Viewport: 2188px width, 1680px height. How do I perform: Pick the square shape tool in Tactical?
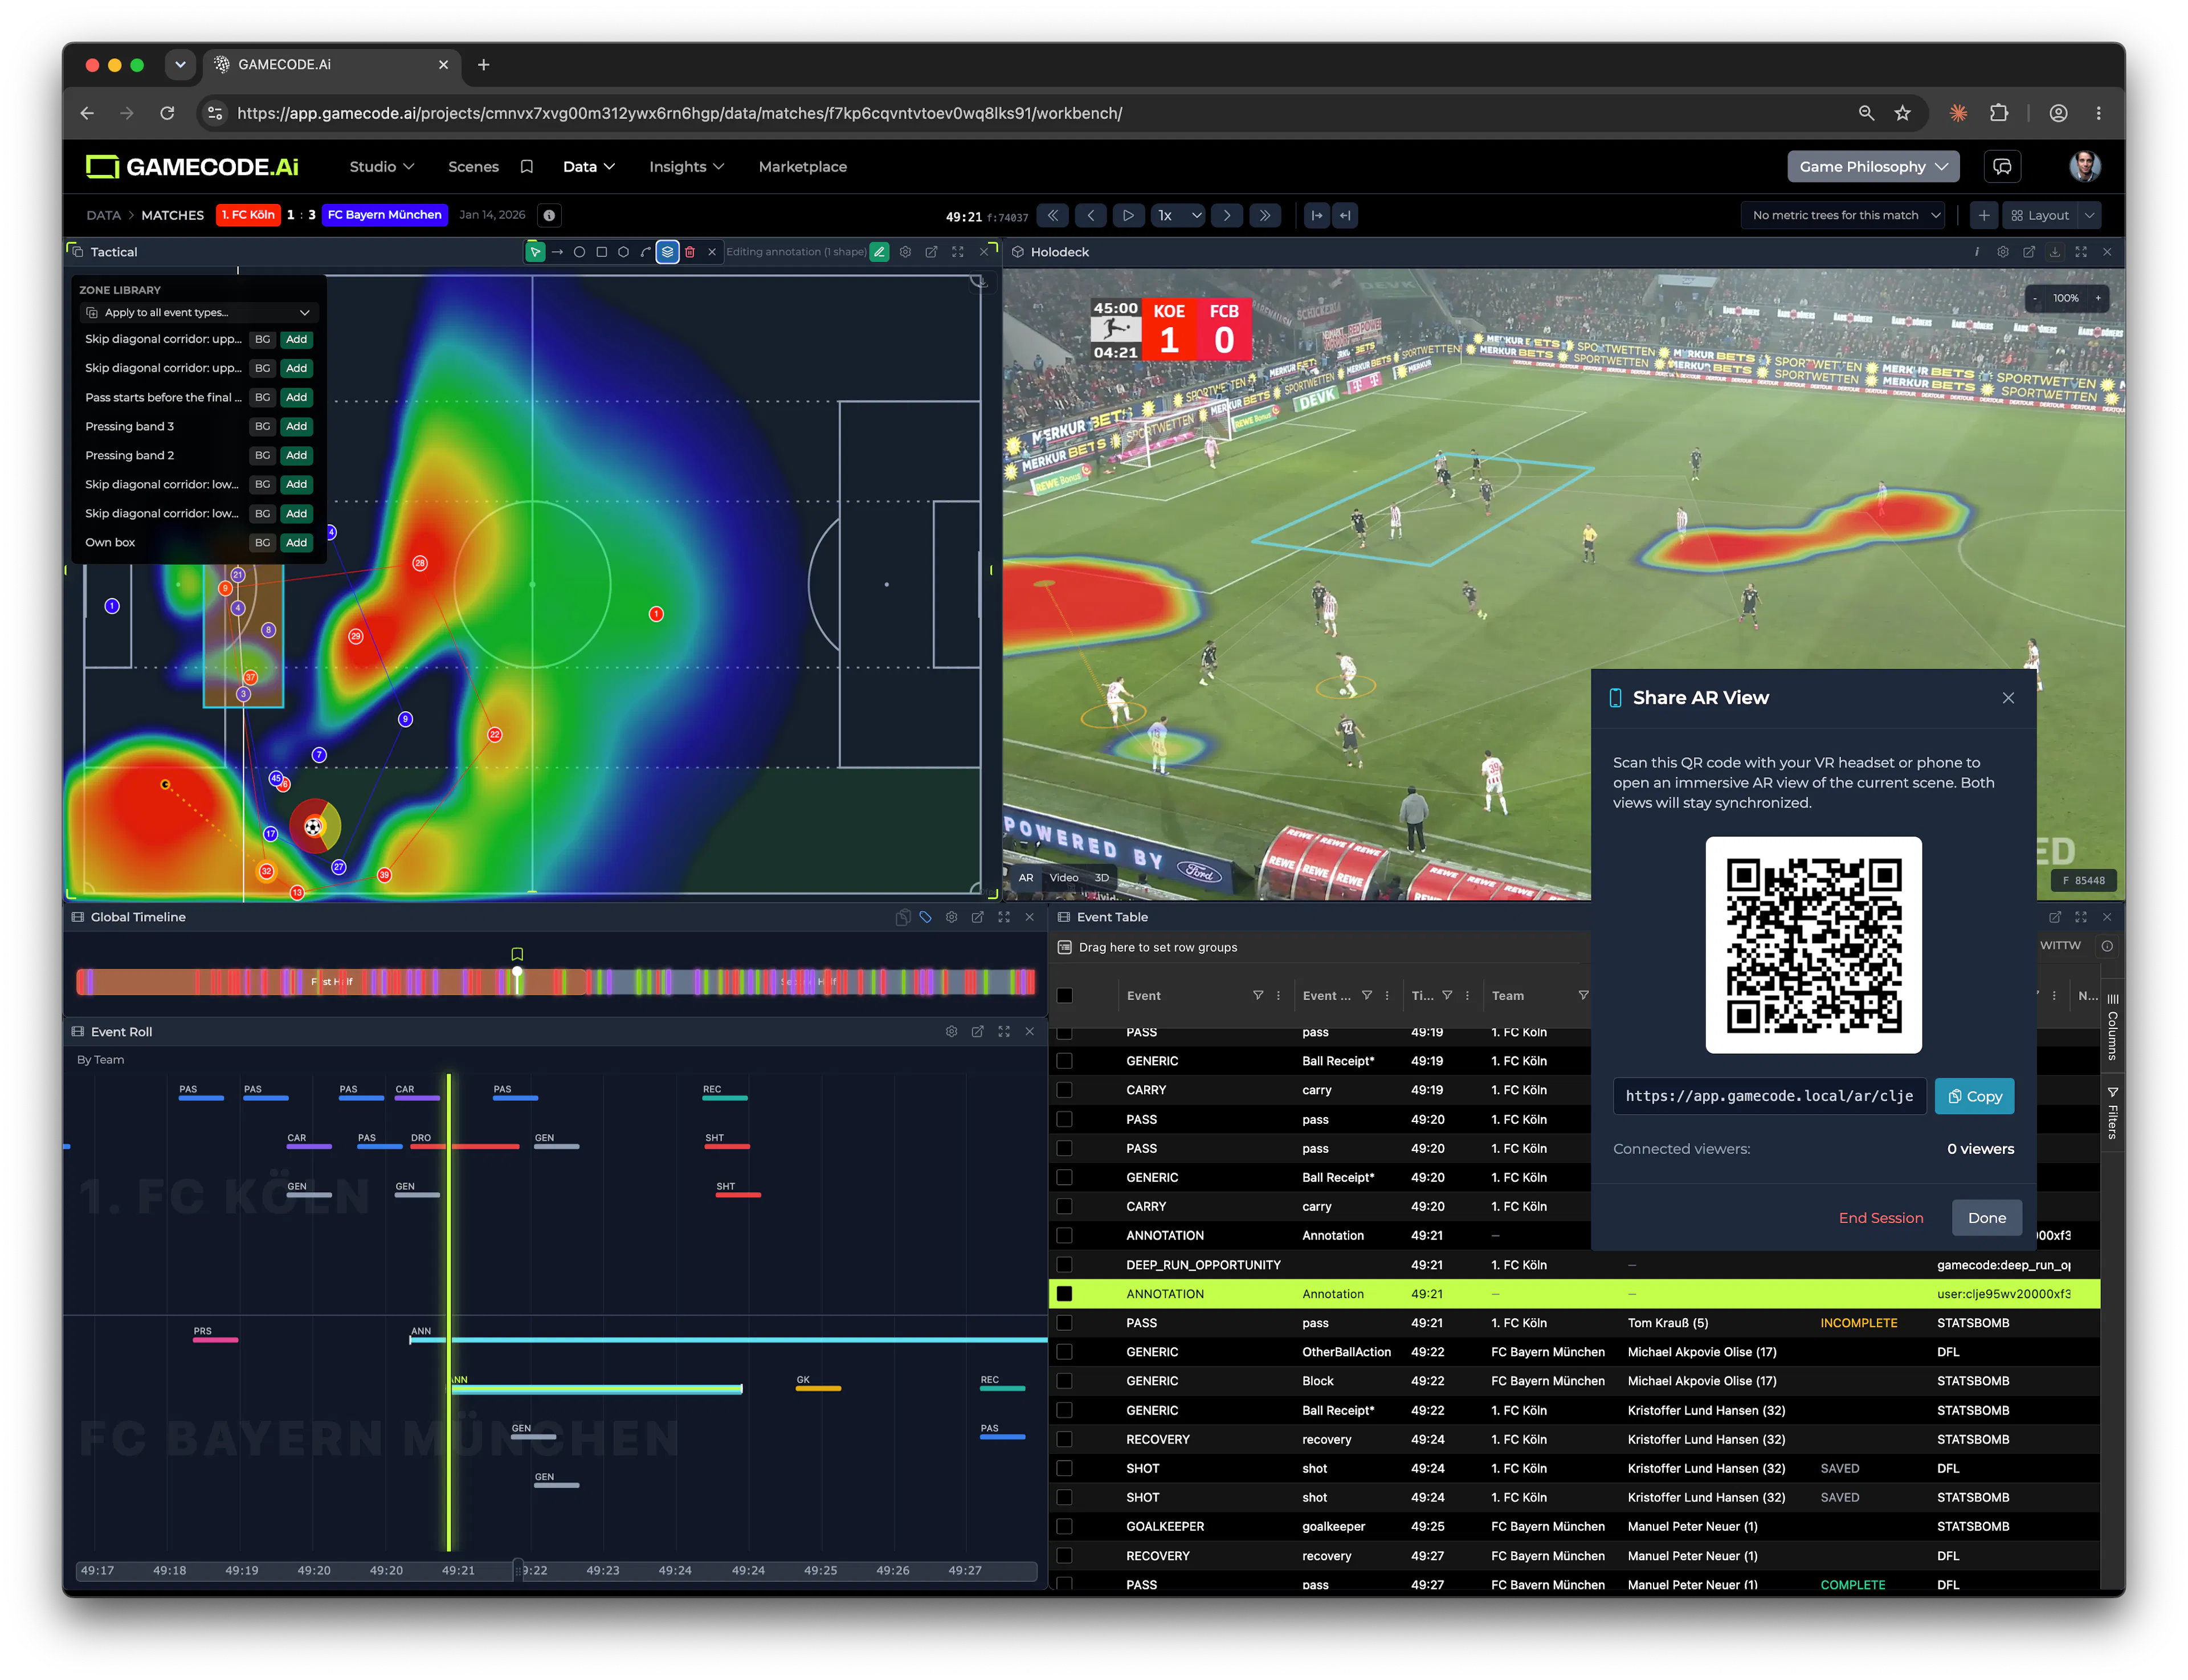601,252
